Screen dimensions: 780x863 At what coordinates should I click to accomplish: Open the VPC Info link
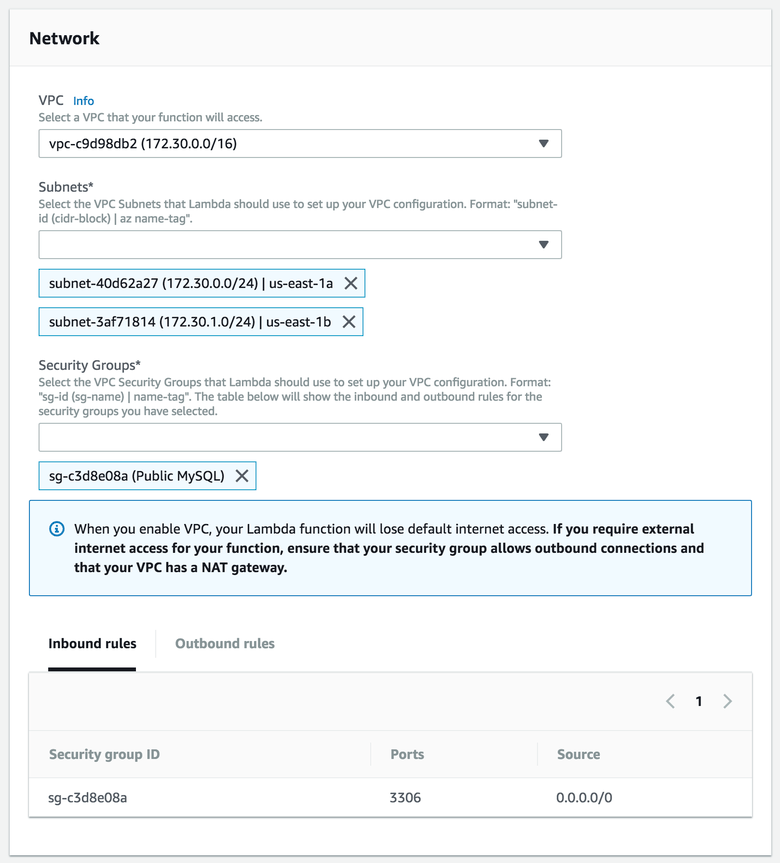tap(84, 101)
